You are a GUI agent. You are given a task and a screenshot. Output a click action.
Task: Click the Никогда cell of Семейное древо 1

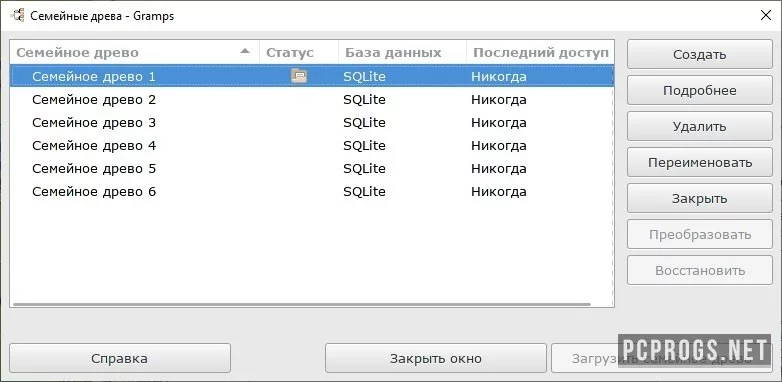click(x=499, y=76)
